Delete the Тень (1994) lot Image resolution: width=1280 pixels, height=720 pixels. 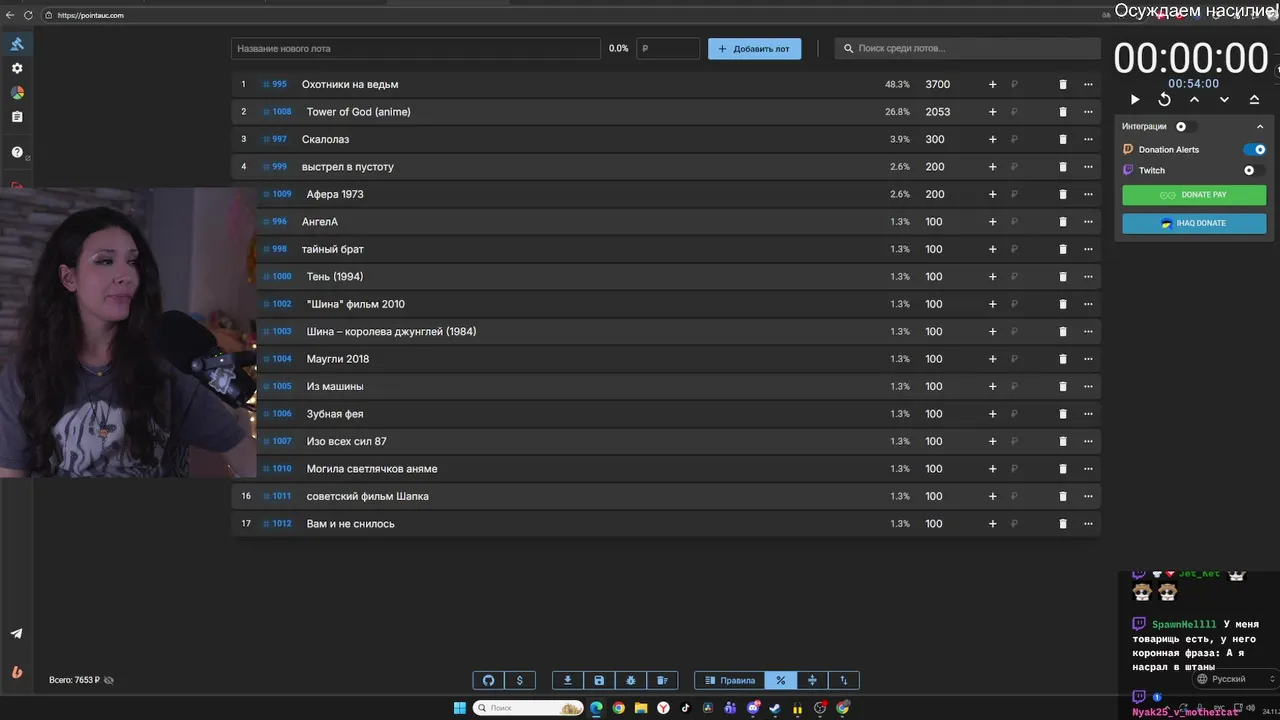tap(1063, 277)
